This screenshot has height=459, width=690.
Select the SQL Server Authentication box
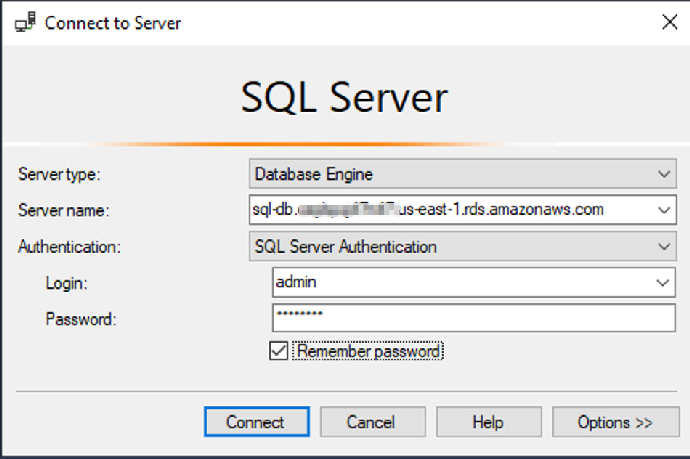tap(450, 246)
